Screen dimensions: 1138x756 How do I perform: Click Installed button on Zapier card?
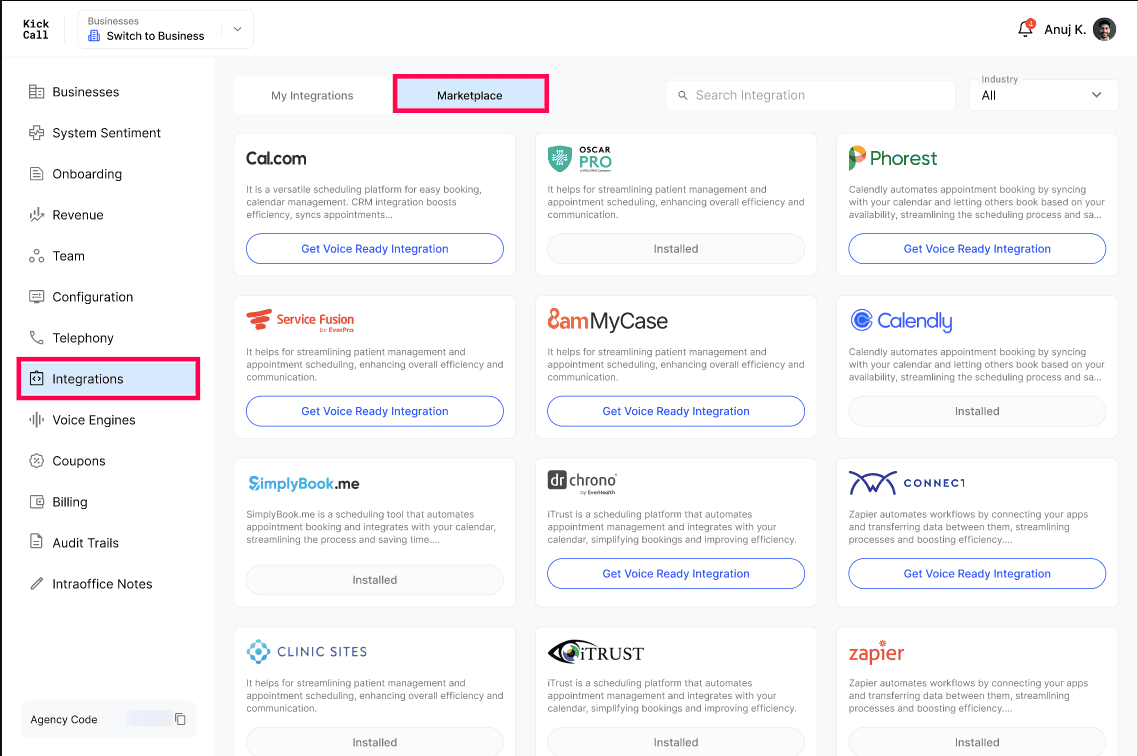click(x=977, y=741)
